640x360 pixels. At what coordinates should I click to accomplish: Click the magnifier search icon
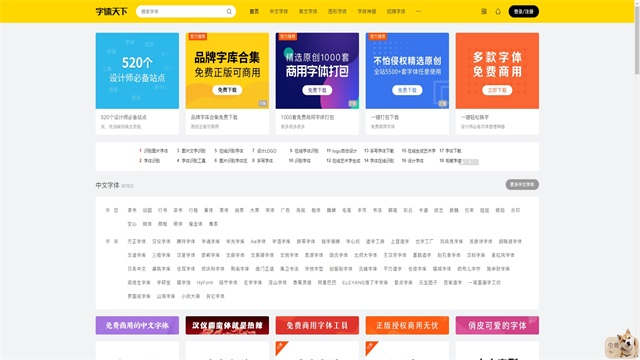(x=229, y=11)
